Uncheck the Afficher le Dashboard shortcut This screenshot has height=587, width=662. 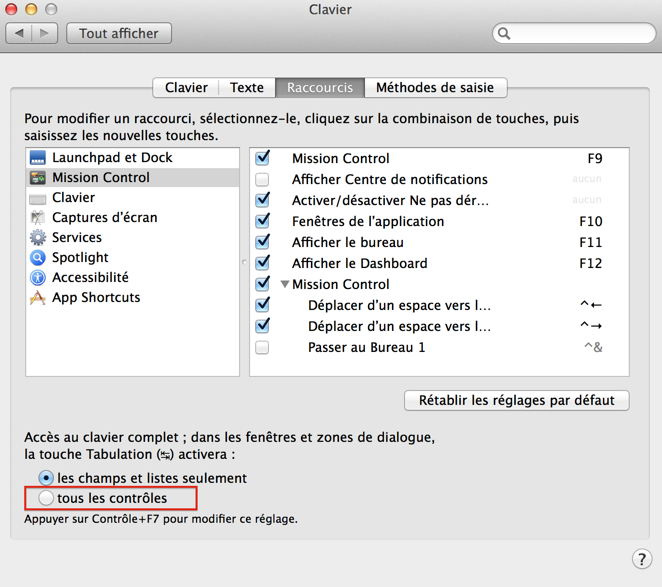click(263, 263)
